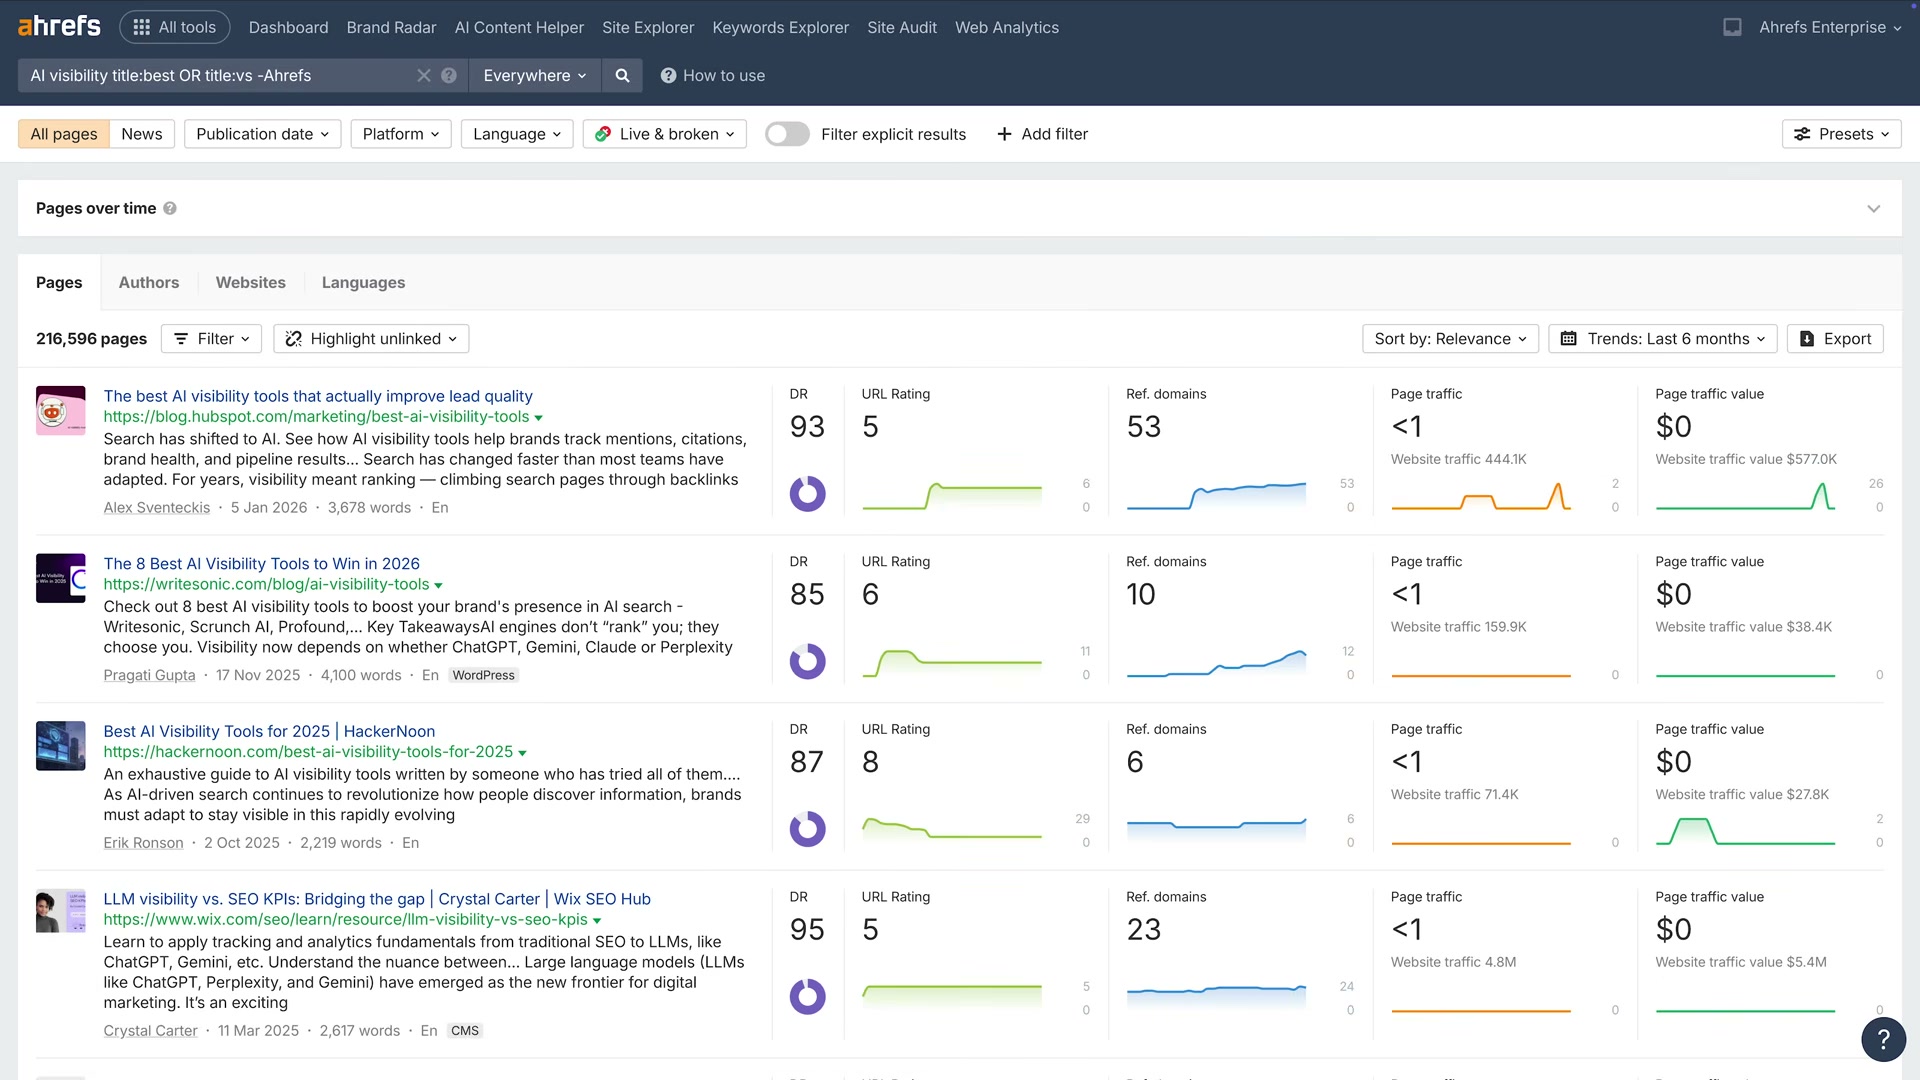This screenshot has height=1080, width=1920.
Task: Select the All pages option
Action: (64, 134)
